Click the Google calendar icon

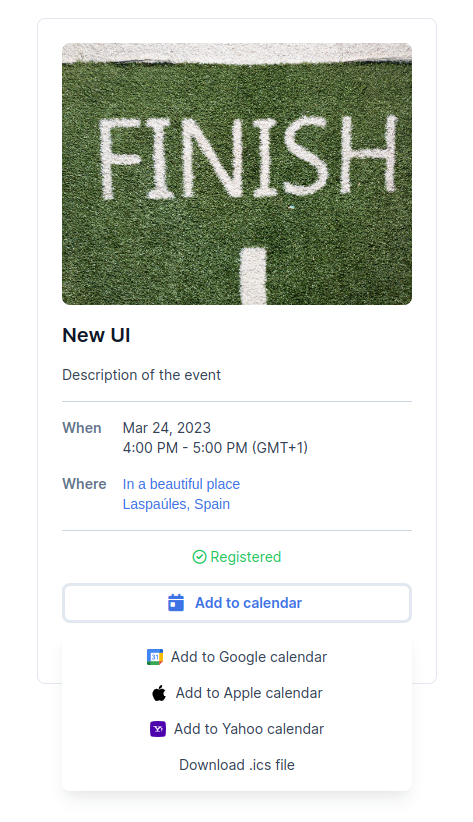pos(155,657)
